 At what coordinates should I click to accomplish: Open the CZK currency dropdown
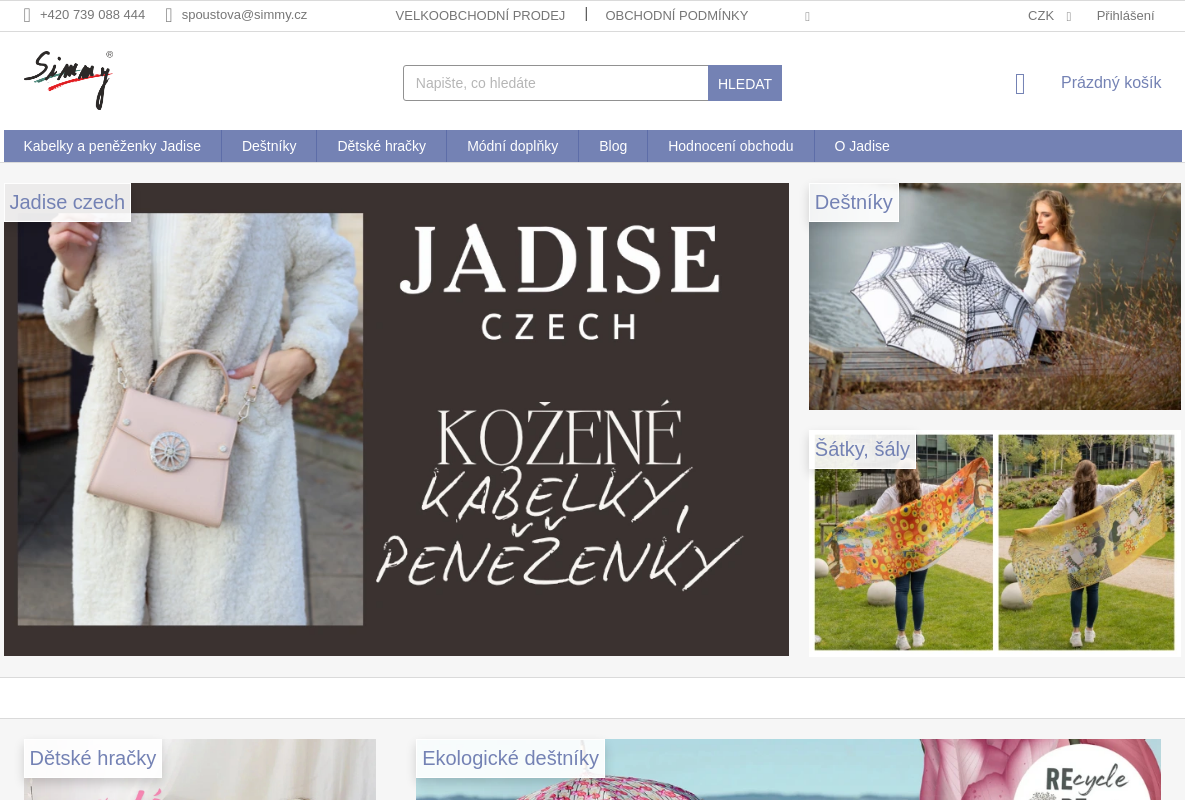1048,15
